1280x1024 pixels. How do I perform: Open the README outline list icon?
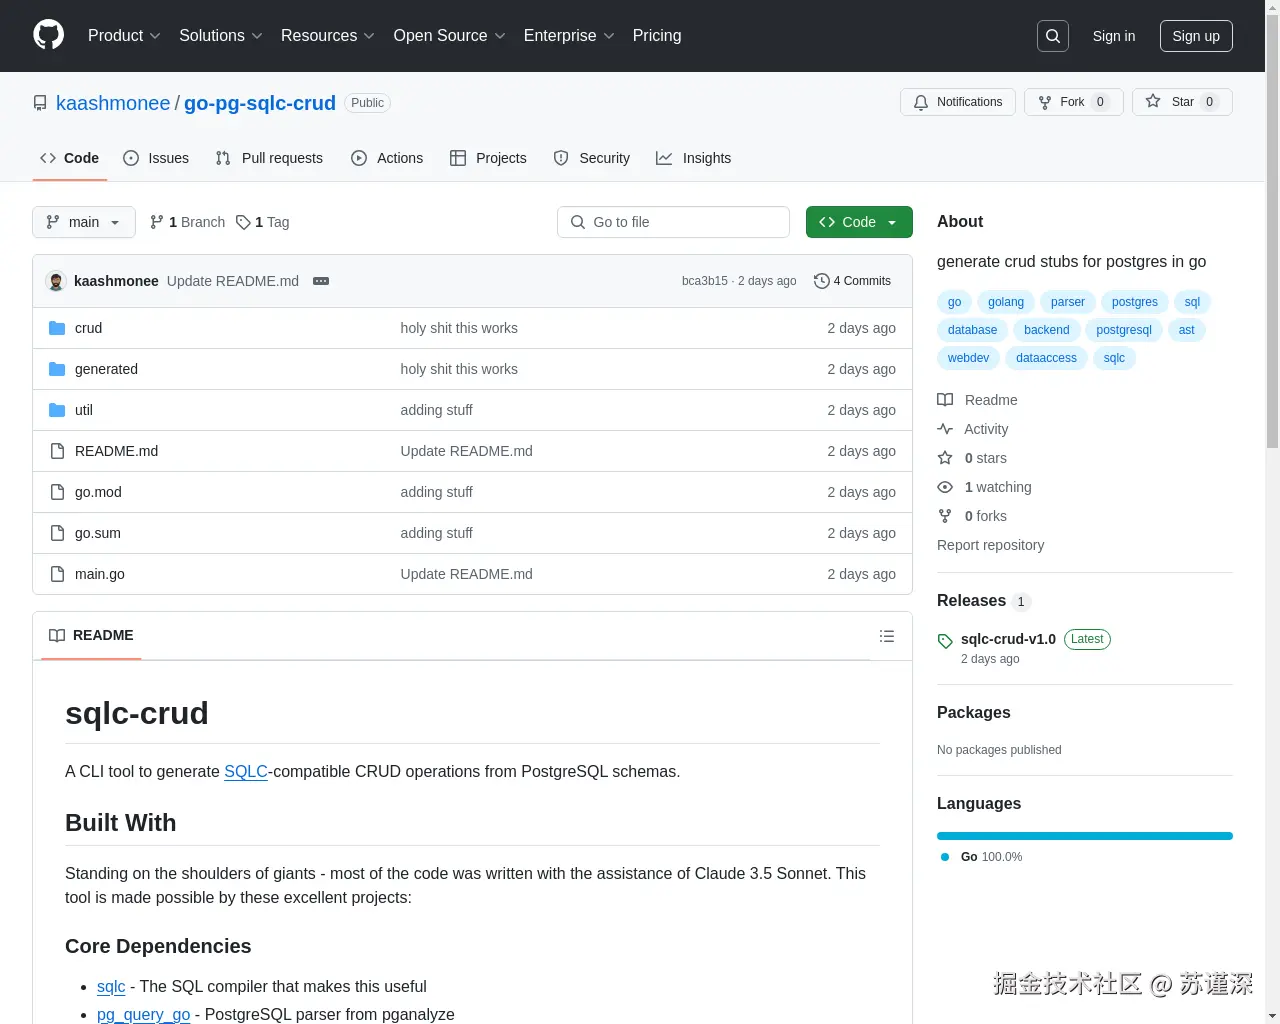[x=886, y=635]
